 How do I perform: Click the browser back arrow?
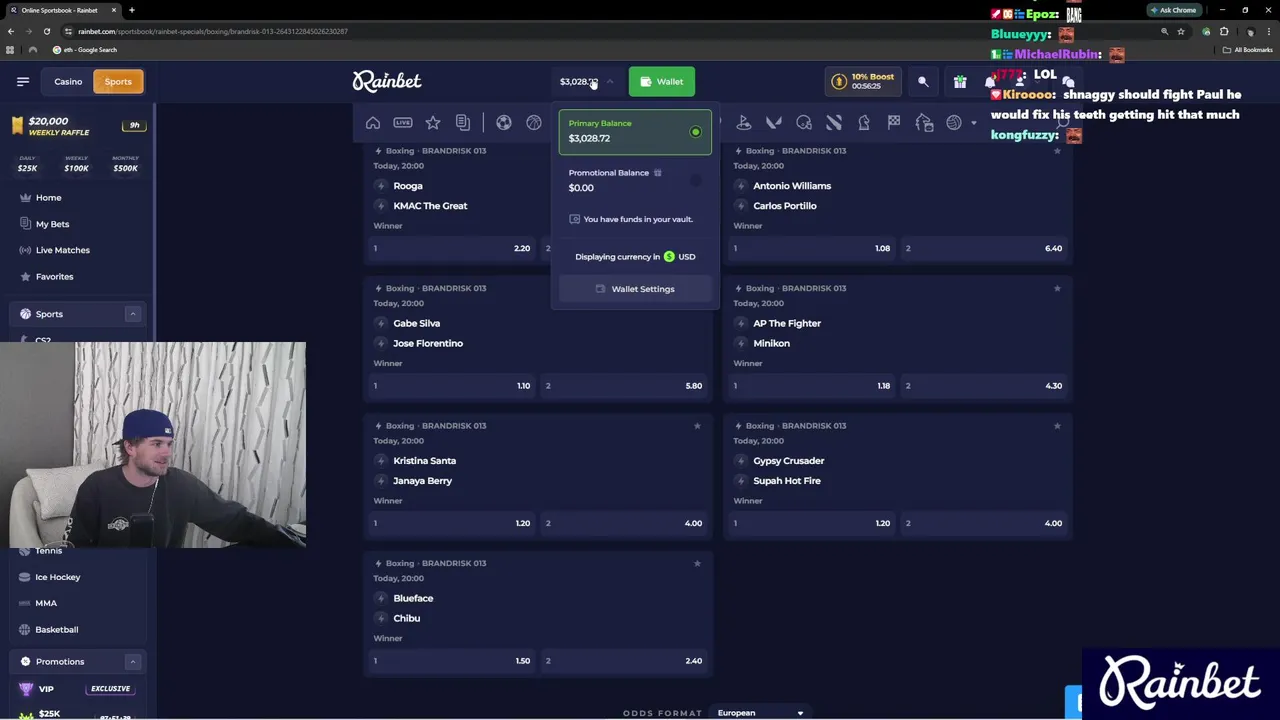pyautogui.click(x=11, y=31)
